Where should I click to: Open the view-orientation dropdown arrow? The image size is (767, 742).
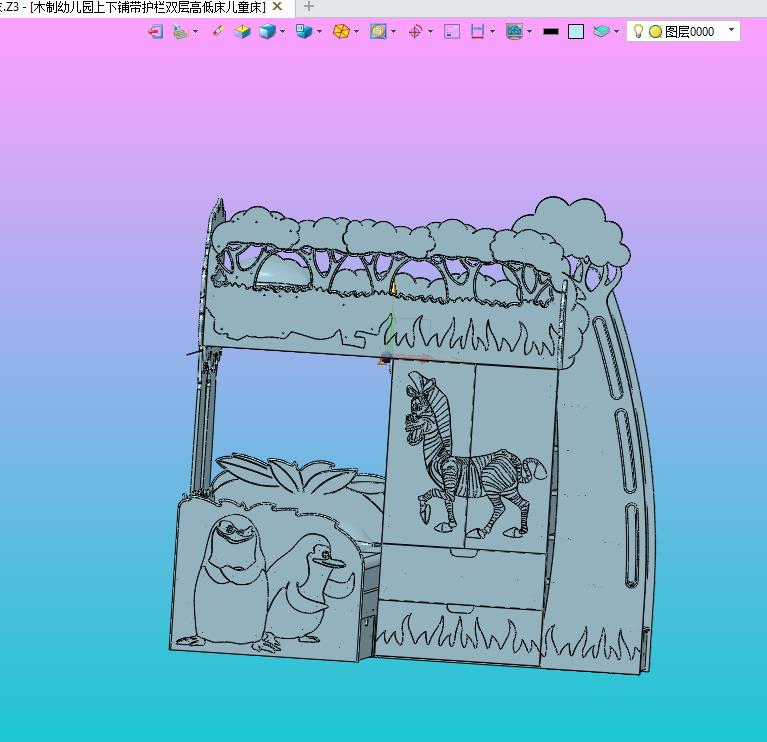(x=319, y=32)
